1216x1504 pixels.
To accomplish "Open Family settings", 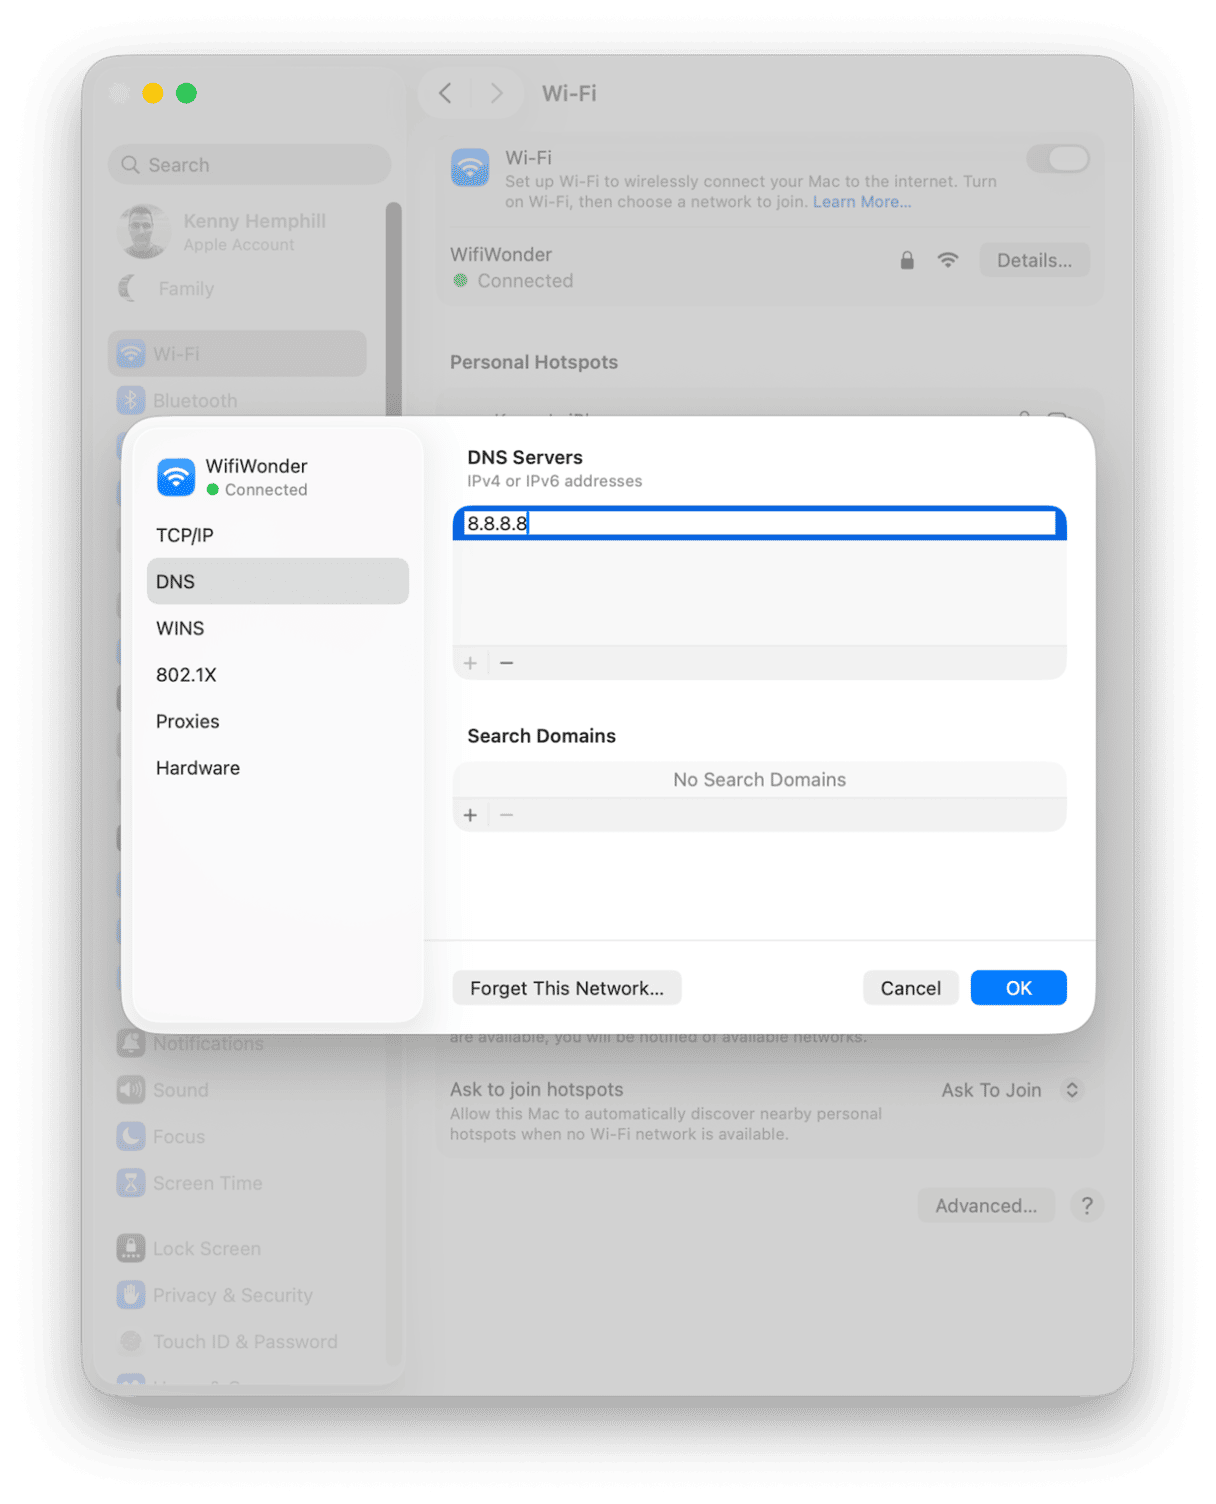I will 237,288.
